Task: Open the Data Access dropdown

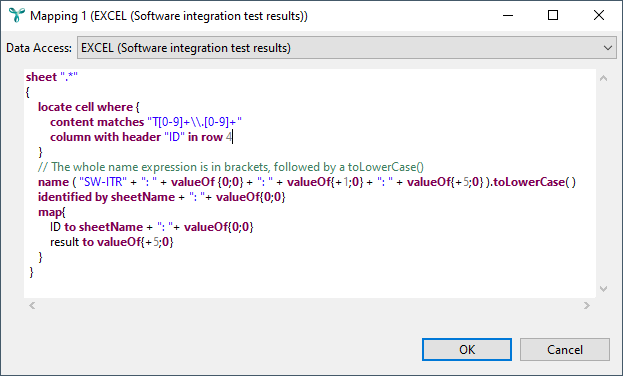Action: click(346, 48)
